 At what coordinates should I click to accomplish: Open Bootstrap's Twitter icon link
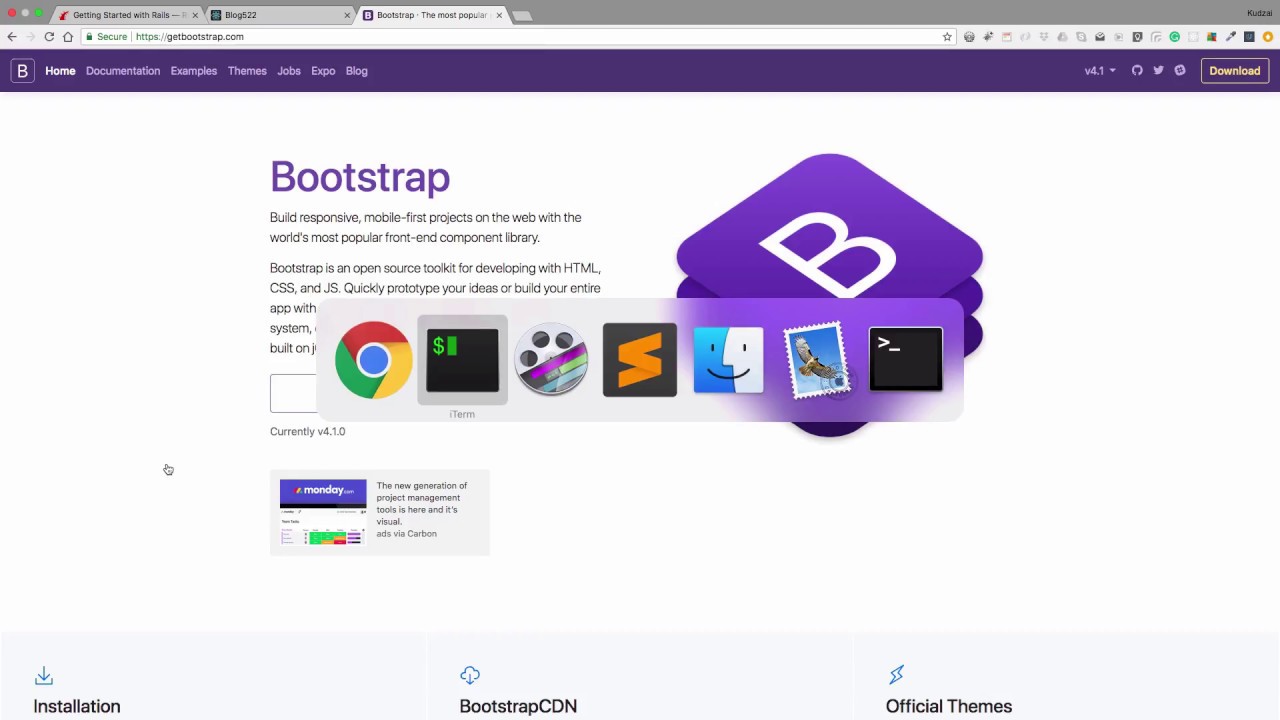click(x=1158, y=71)
